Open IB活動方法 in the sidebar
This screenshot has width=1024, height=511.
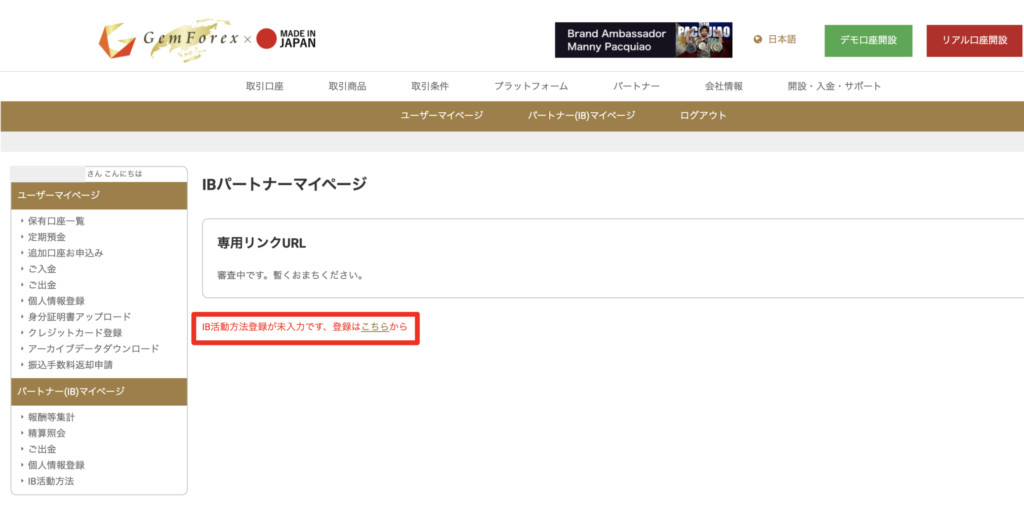click(51, 481)
